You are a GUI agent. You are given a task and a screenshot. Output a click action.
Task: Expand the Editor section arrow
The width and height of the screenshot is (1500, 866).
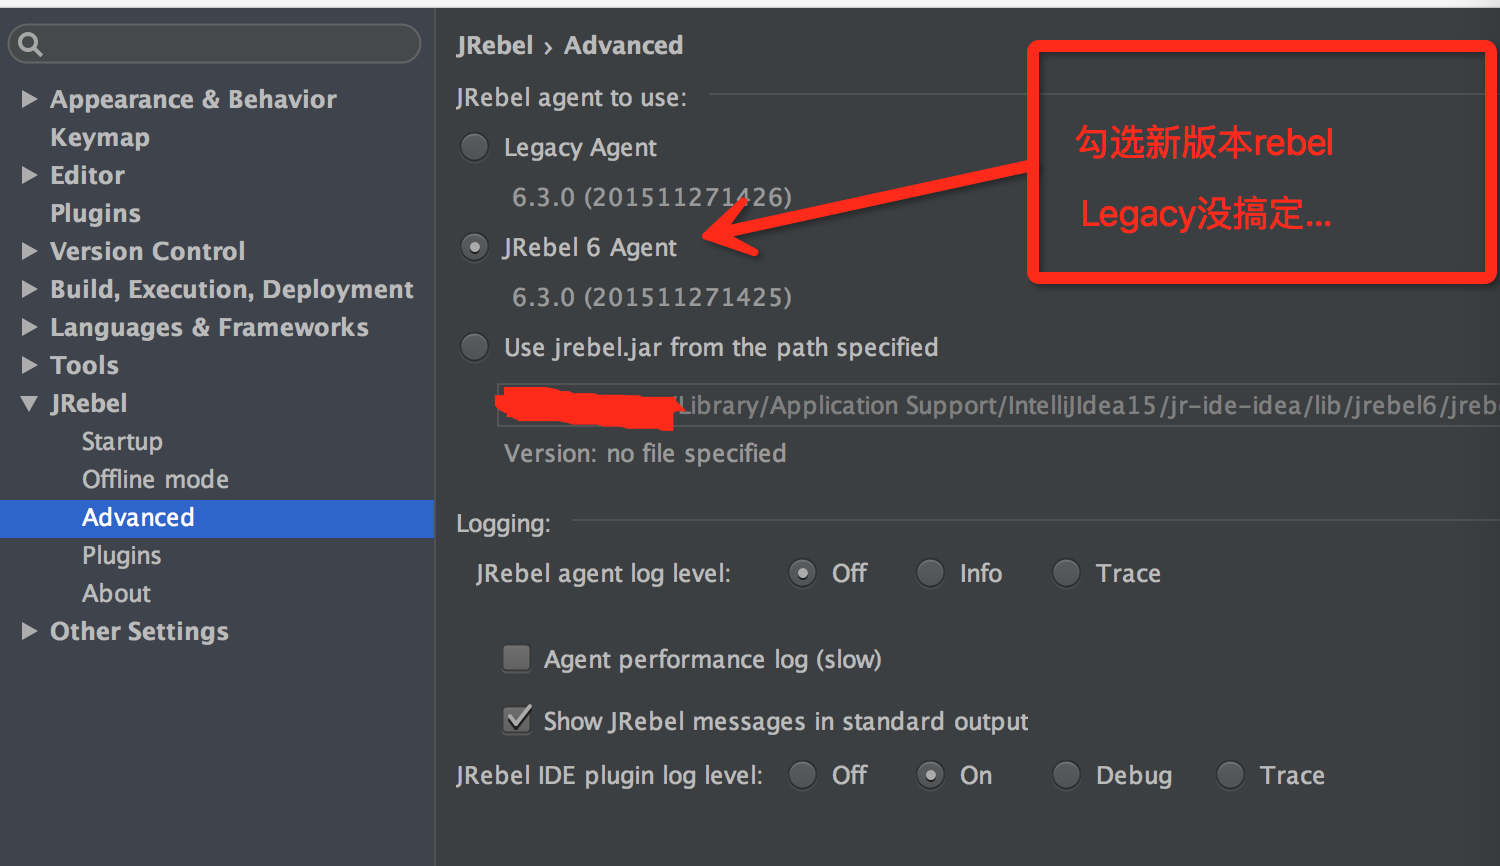[29, 175]
